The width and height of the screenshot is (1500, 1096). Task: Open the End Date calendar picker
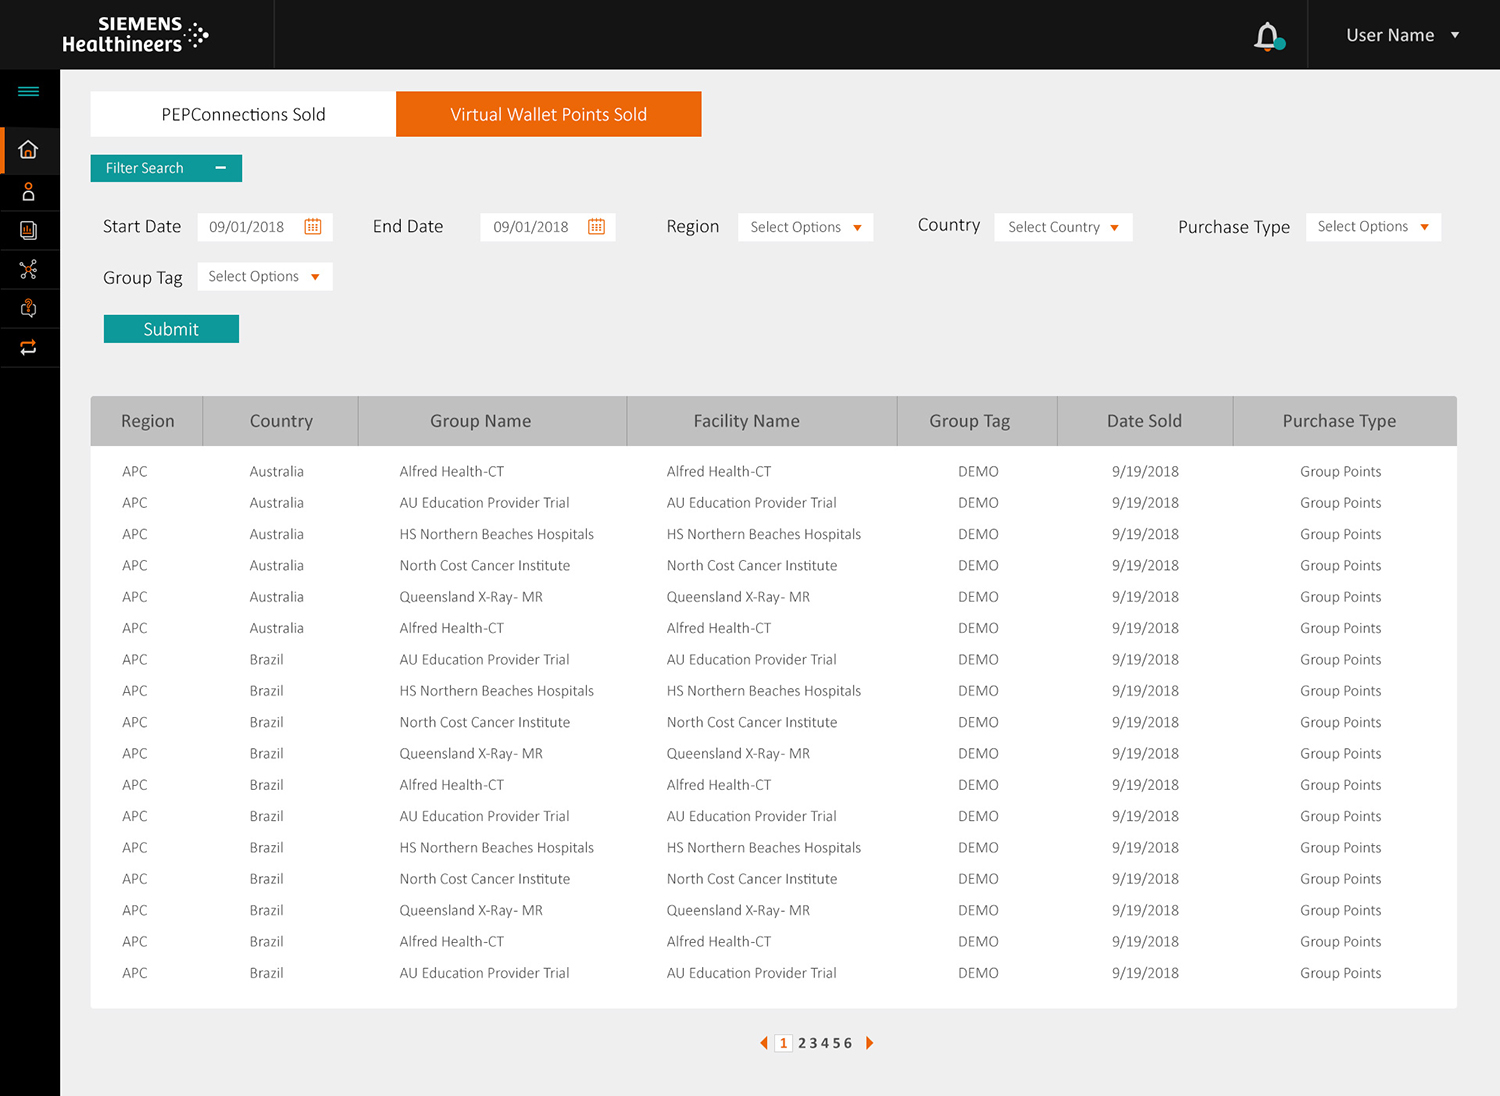[597, 227]
